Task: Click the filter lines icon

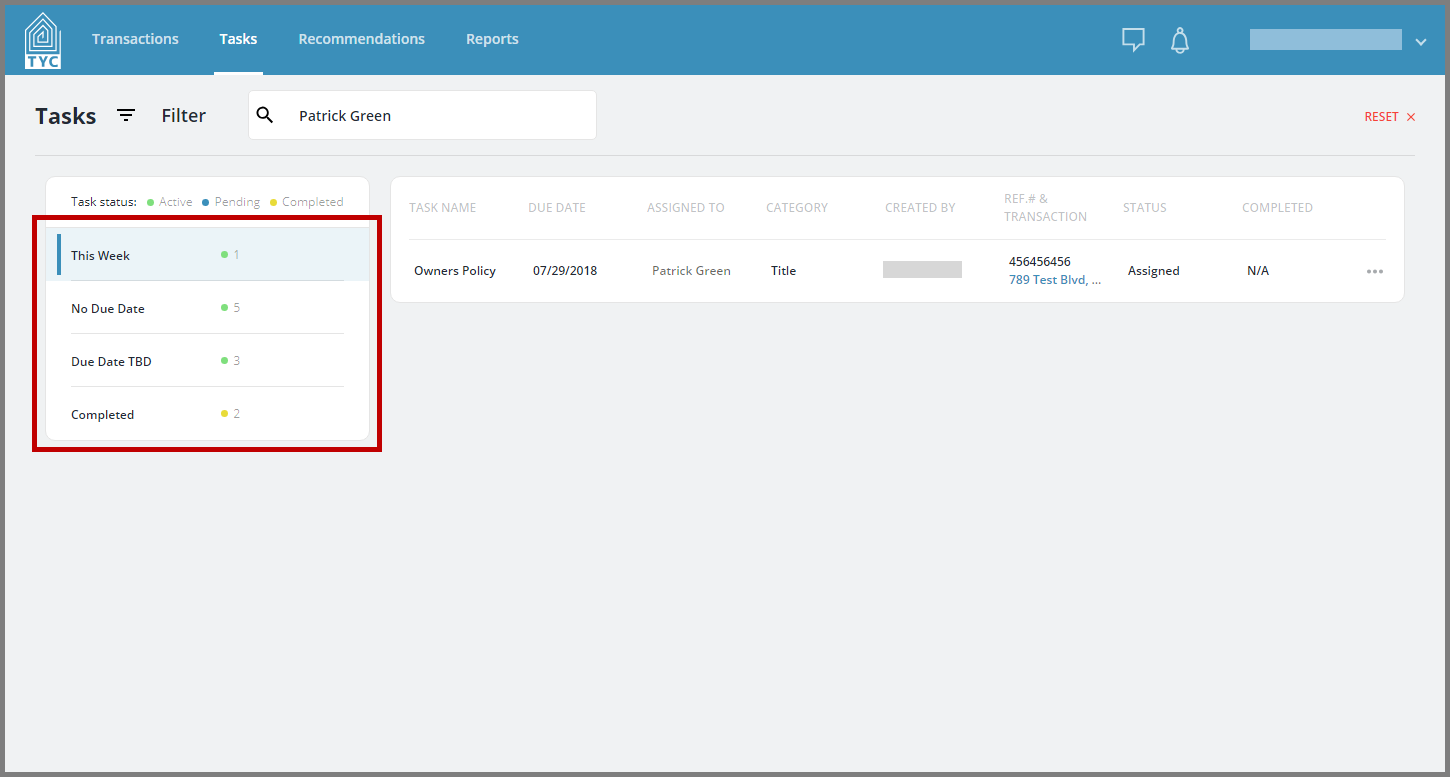Action: 126,115
